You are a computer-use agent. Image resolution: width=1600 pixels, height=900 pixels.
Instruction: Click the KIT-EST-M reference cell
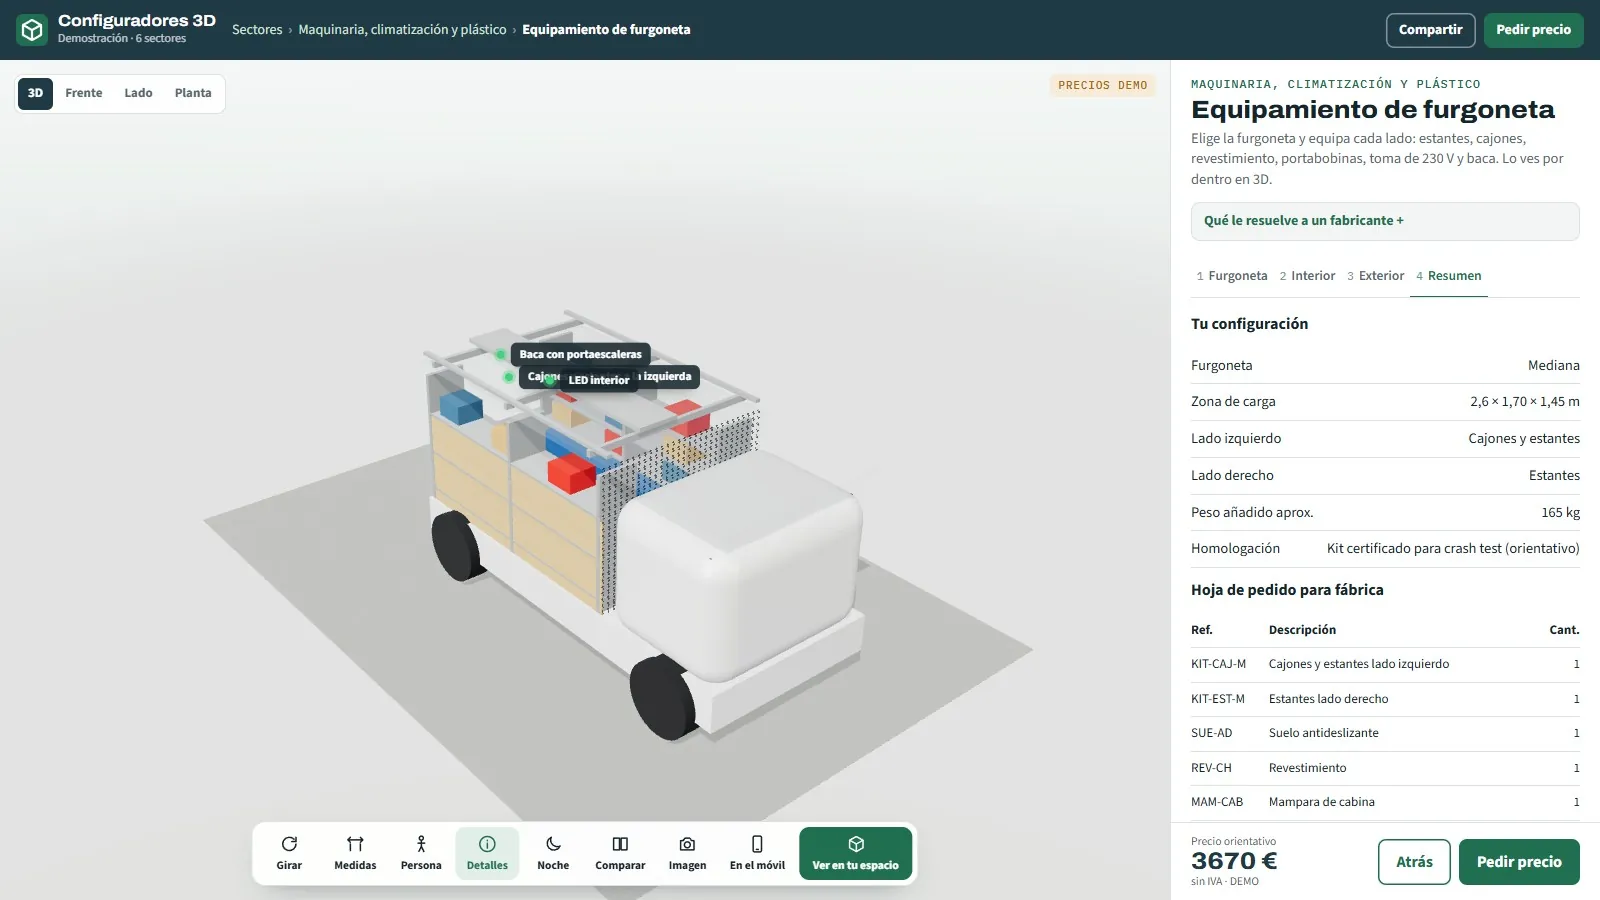[1218, 699]
